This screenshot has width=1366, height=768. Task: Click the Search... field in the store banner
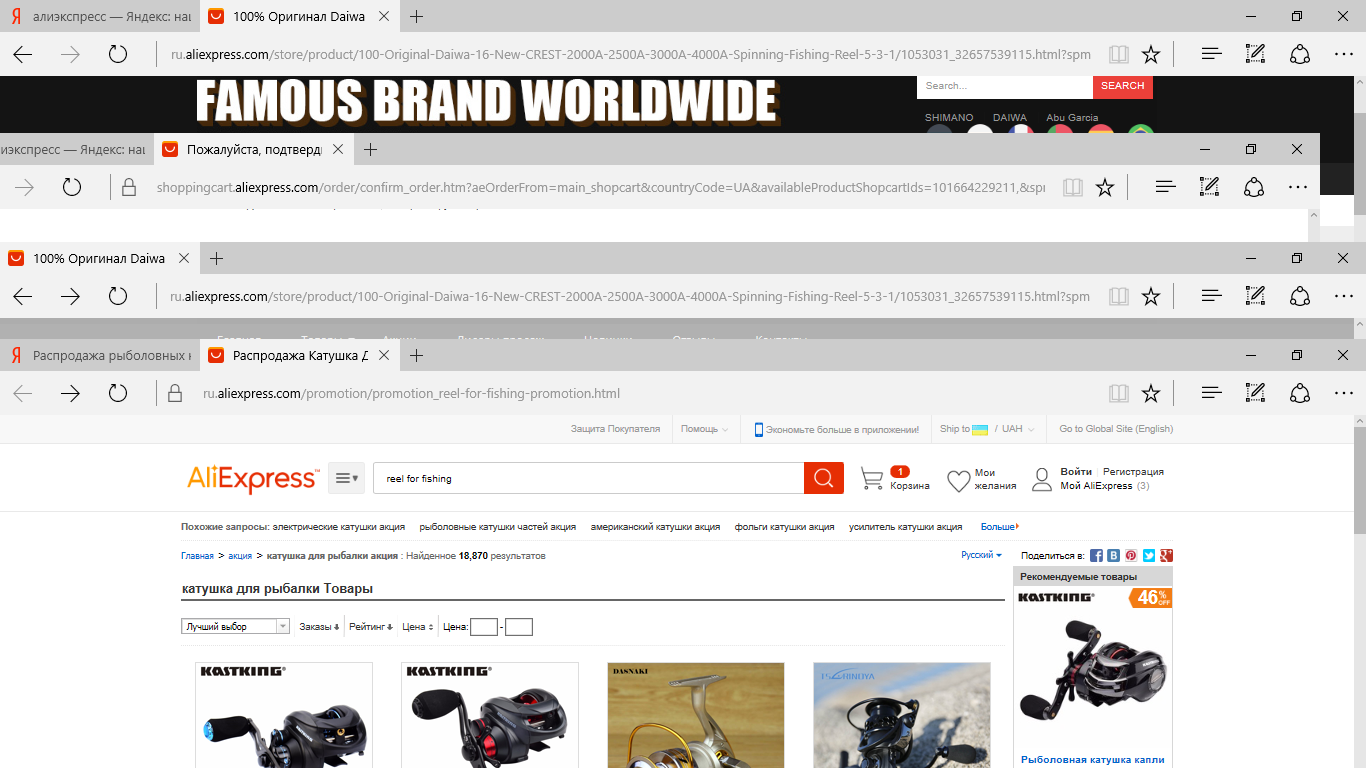[1005, 86]
